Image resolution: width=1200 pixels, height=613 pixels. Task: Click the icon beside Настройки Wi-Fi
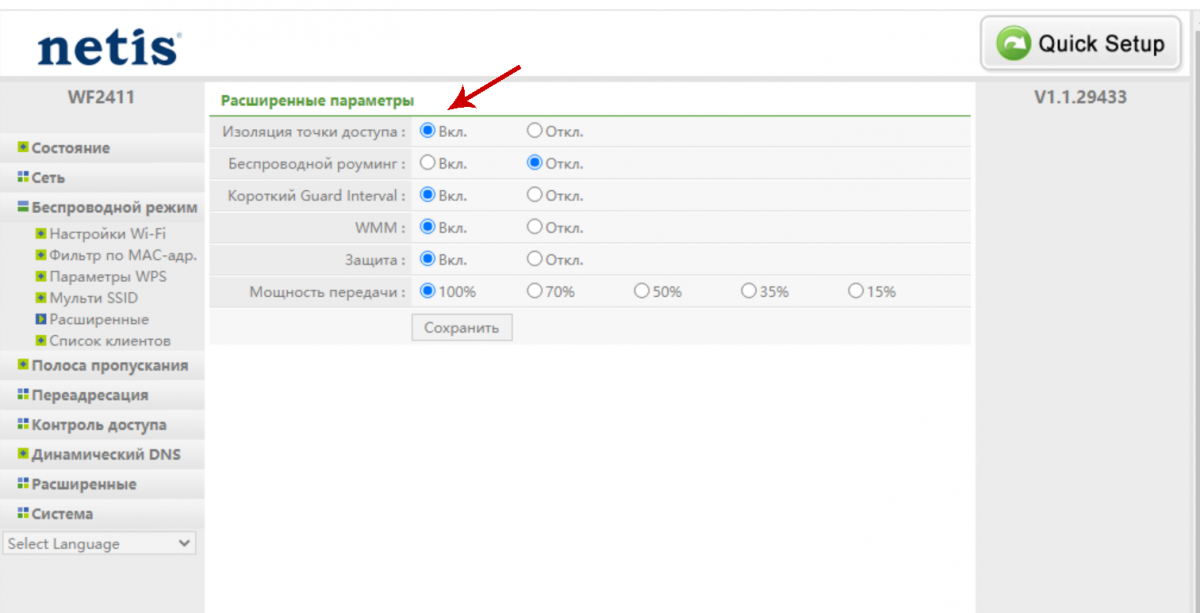tap(41, 233)
